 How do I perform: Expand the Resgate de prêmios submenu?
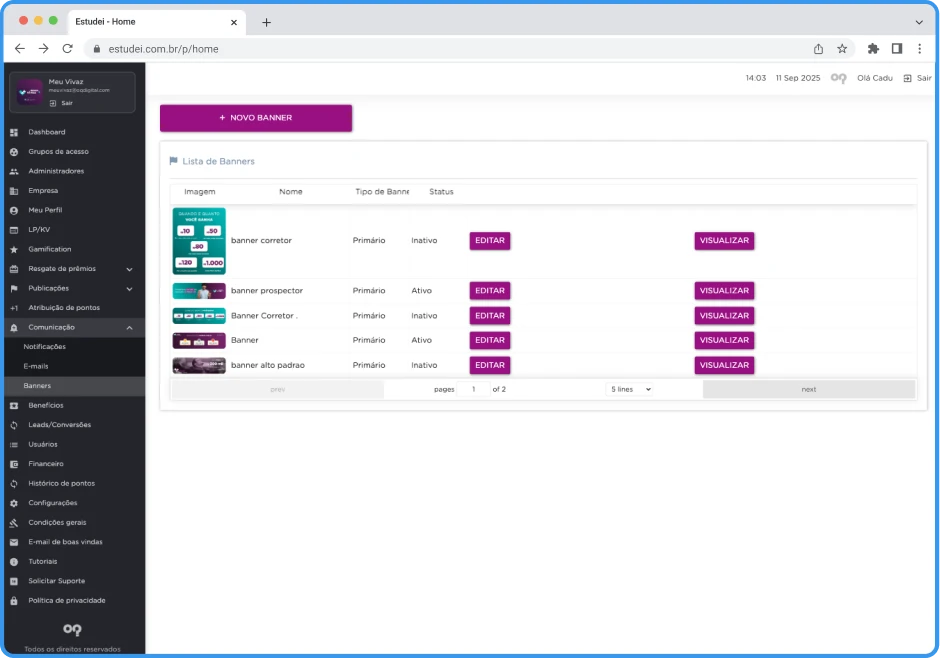coord(129,269)
